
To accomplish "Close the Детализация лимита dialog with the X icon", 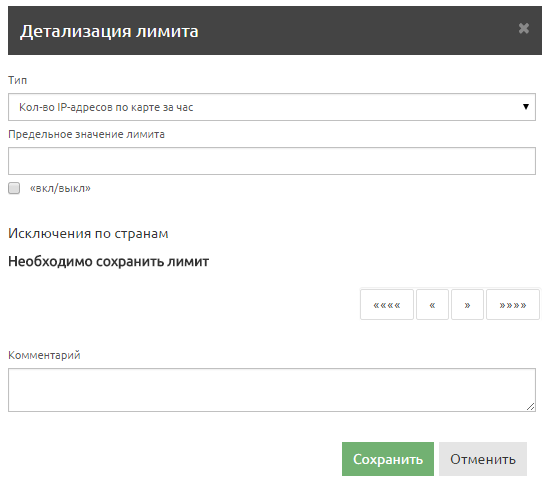I will (x=524, y=28).
